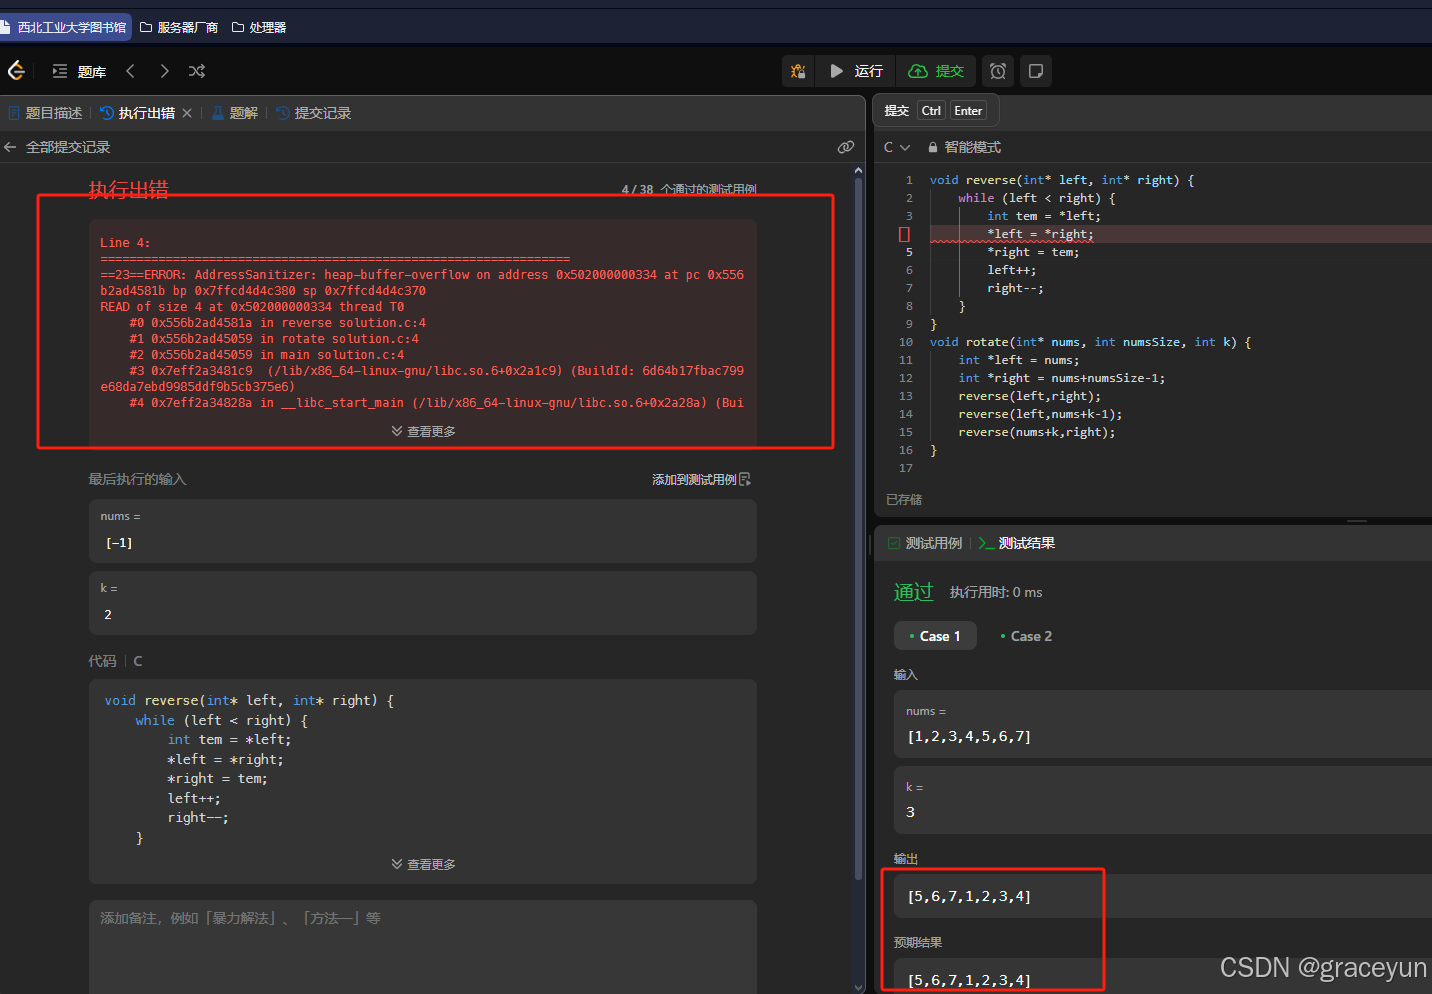Click the debug bug icon
Image resolution: width=1432 pixels, height=994 pixels.
tap(798, 71)
